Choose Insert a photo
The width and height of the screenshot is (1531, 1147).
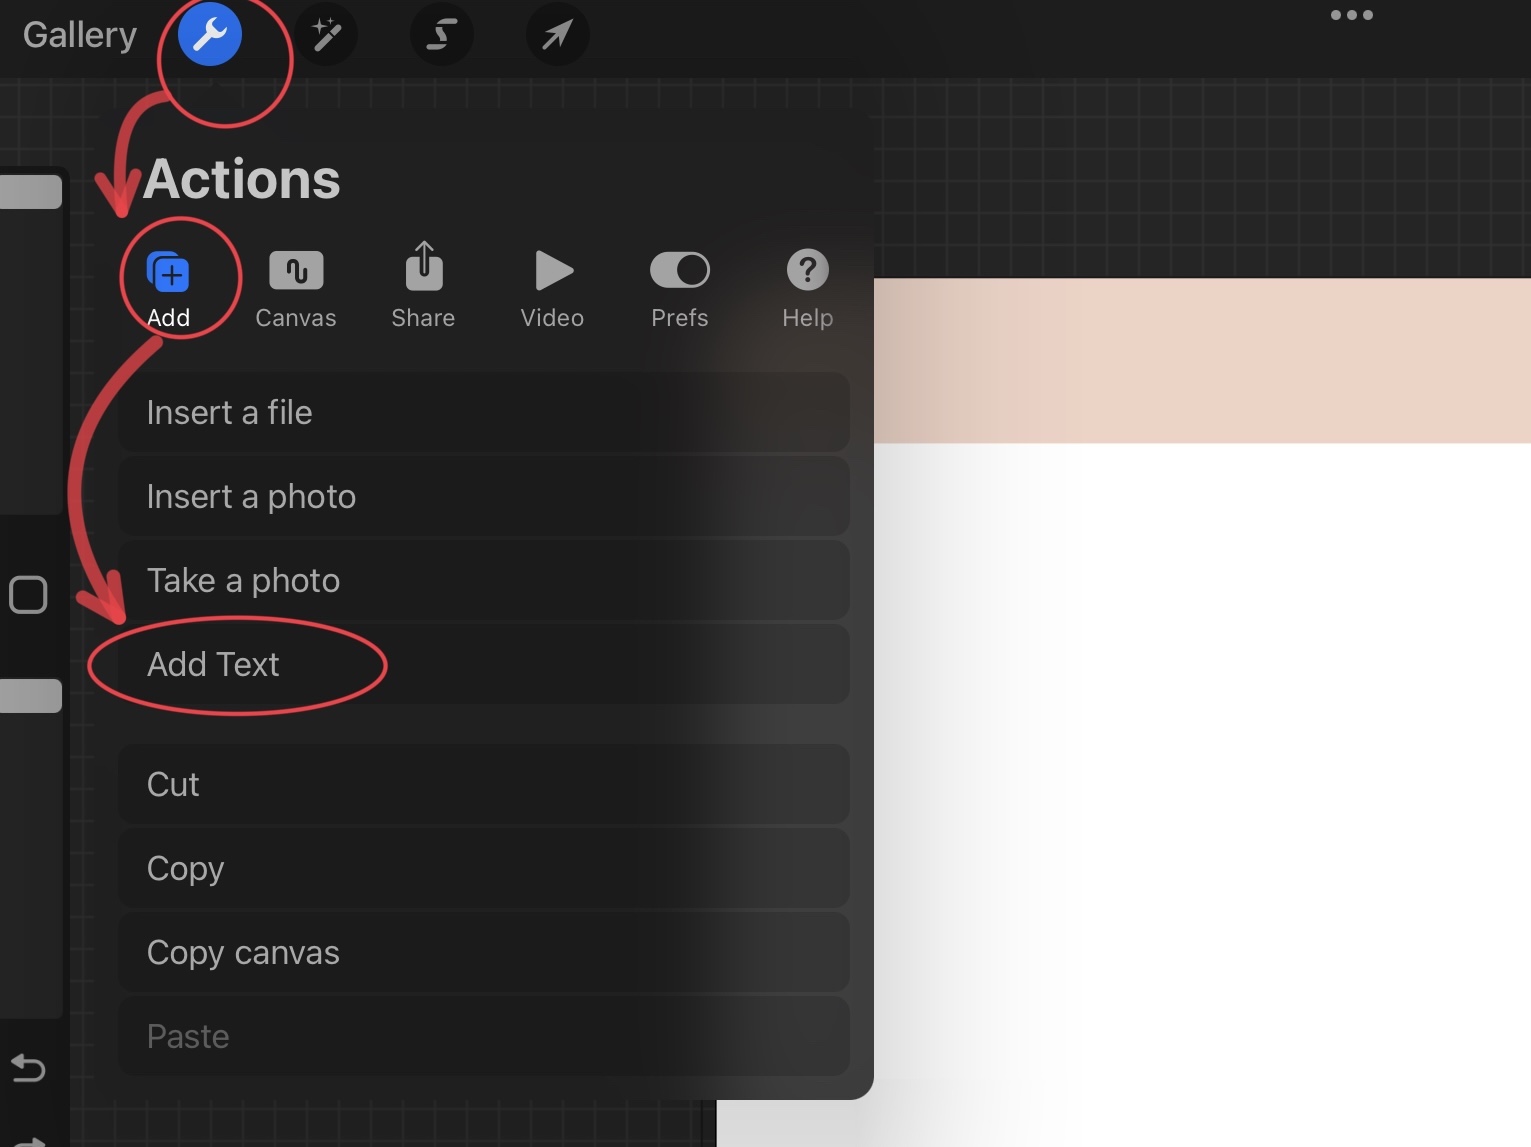(483, 497)
